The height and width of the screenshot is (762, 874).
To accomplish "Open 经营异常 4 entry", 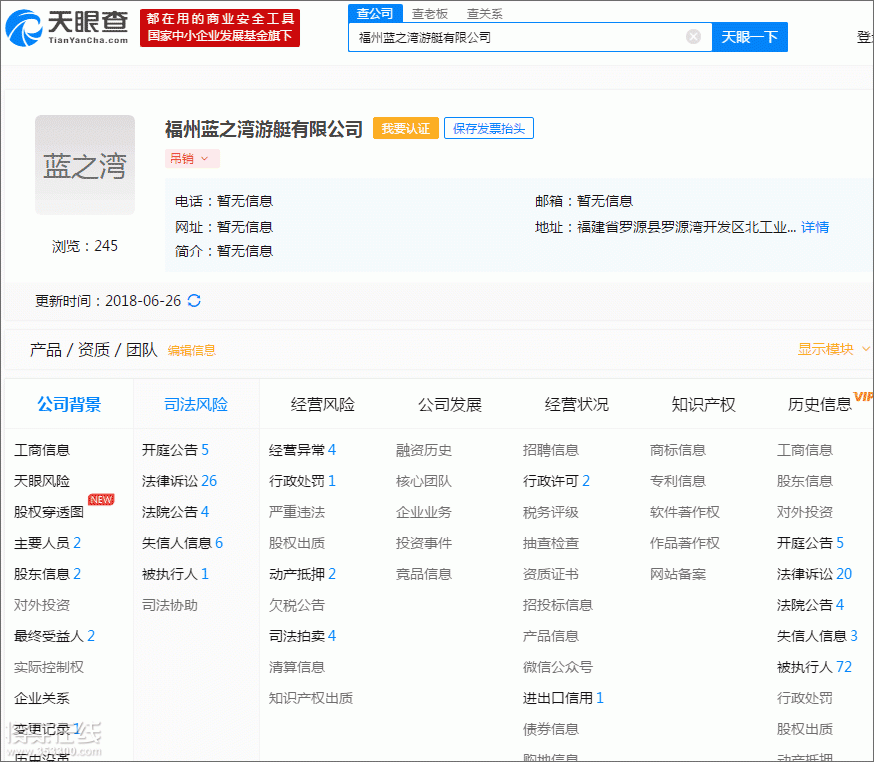I will tap(302, 450).
